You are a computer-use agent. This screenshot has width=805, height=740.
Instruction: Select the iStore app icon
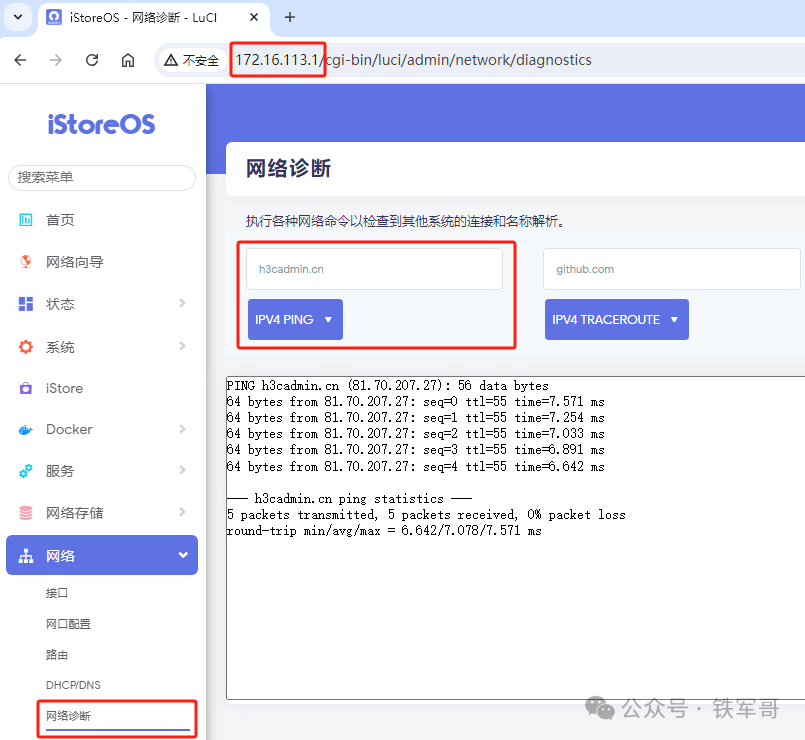(x=25, y=388)
